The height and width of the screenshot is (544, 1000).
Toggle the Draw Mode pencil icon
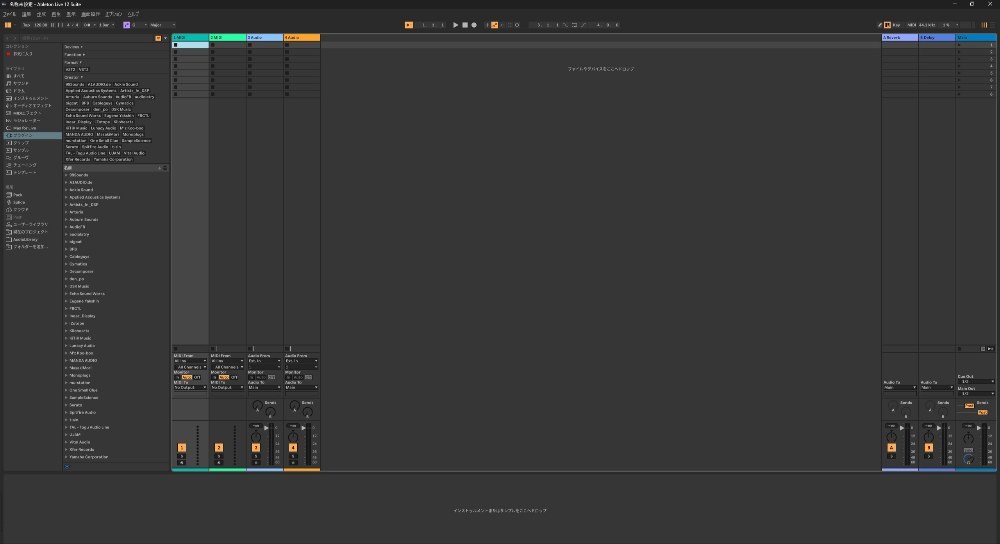[880, 25]
